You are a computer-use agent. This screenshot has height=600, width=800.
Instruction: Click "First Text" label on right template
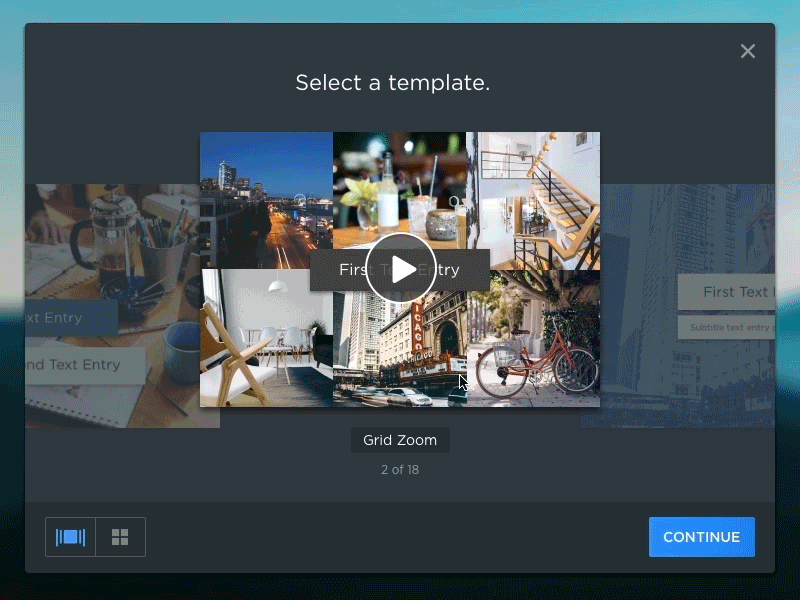728,292
